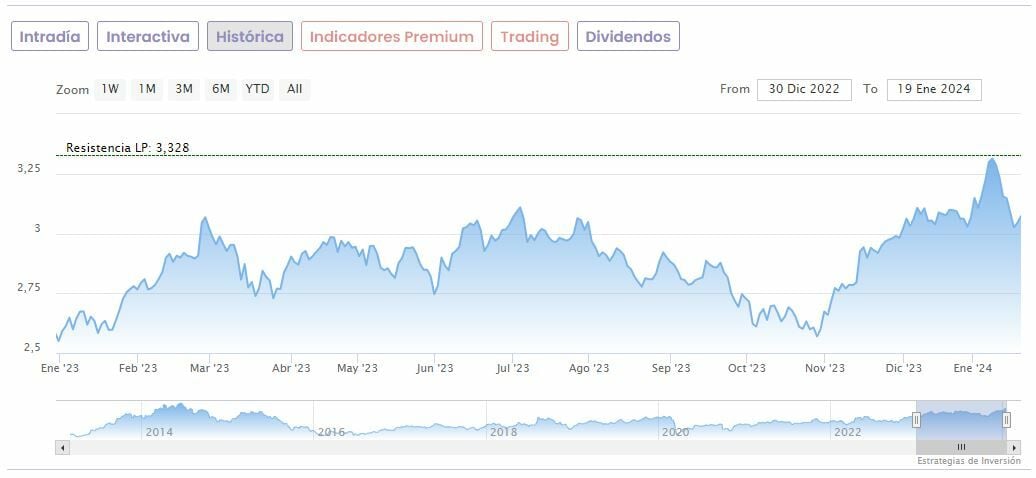Set zoom range to 1M

click(x=147, y=89)
